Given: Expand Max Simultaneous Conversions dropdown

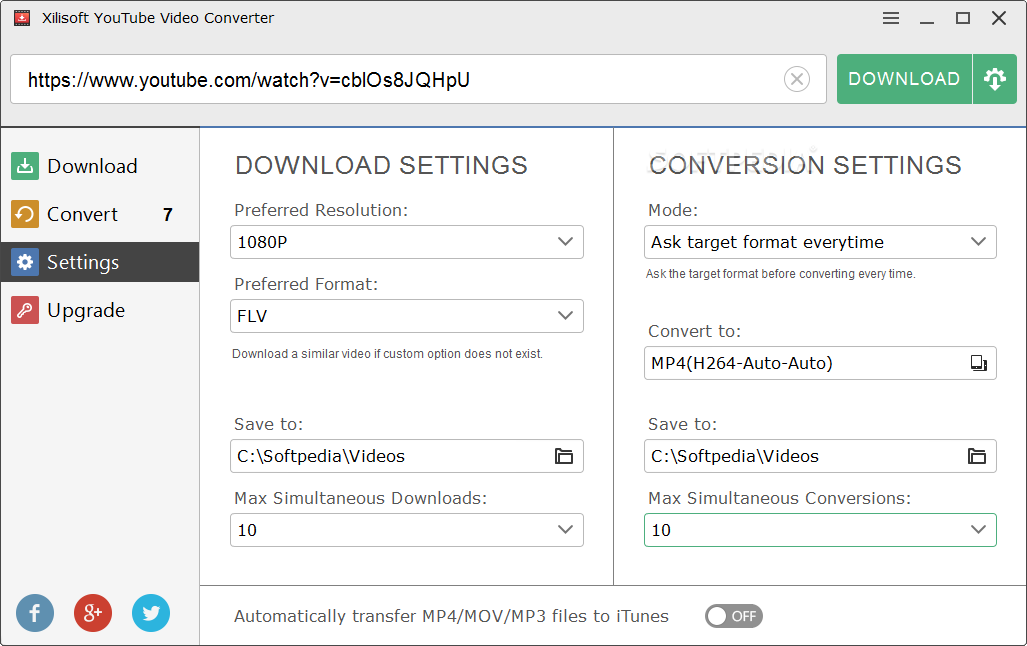Looking at the screenshot, I should [x=820, y=530].
